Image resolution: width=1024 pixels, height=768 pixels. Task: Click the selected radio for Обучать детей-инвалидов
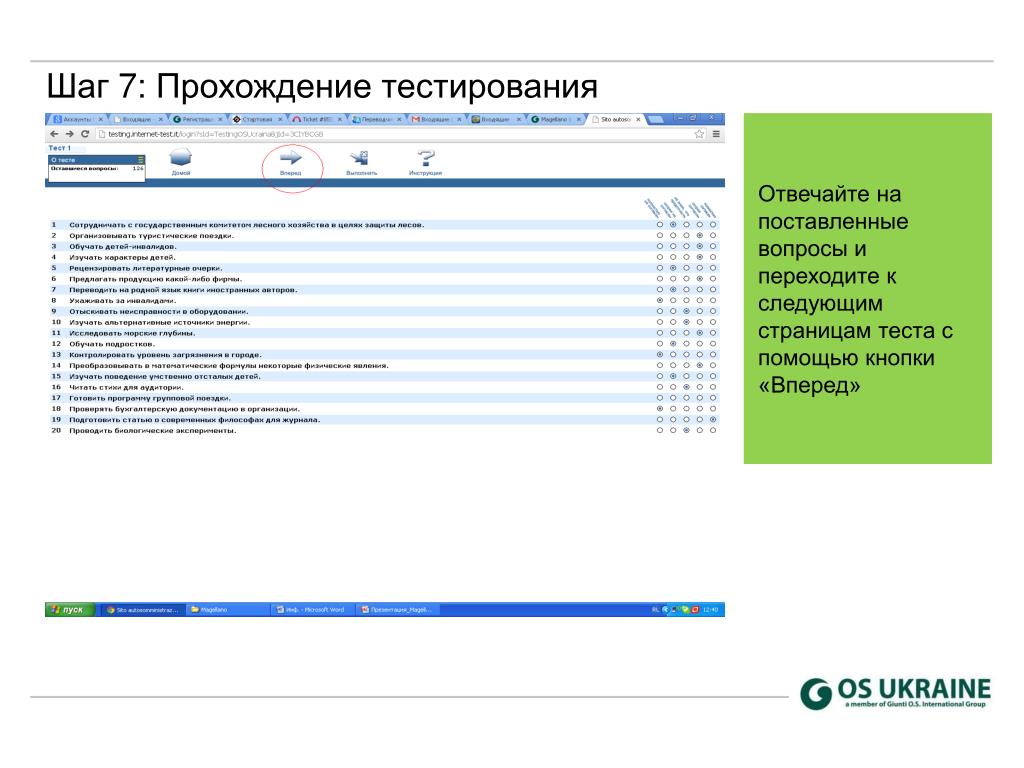(x=699, y=246)
